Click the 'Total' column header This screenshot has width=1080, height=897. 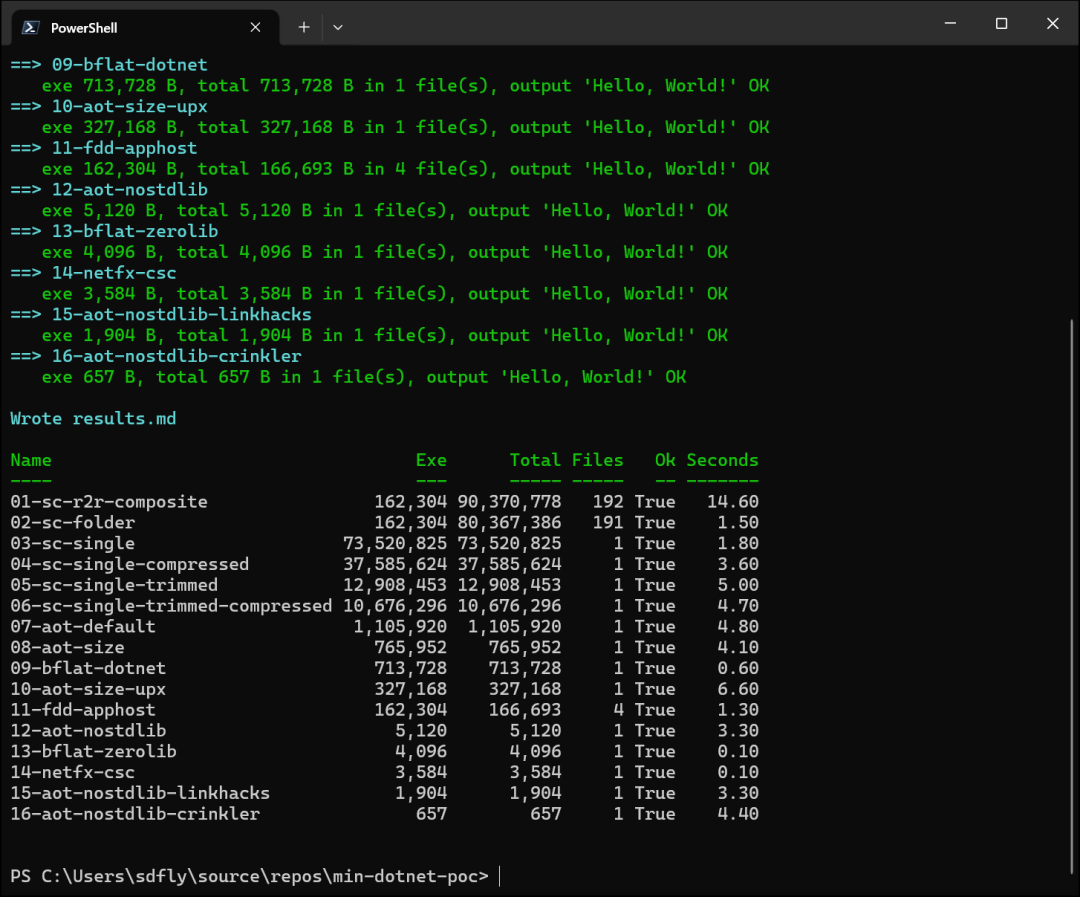(x=535, y=460)
